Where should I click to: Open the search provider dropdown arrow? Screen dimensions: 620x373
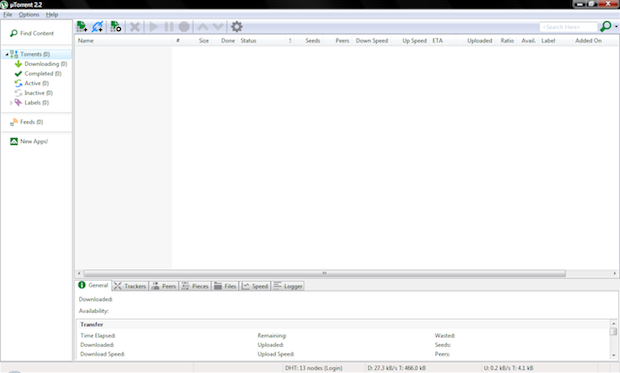616,27
